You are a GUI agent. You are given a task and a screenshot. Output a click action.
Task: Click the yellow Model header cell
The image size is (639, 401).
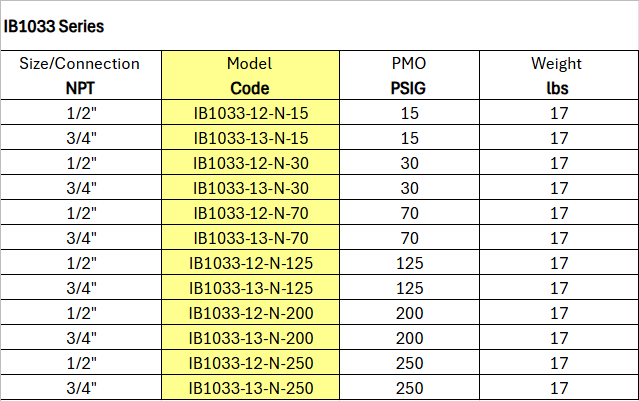250,64
